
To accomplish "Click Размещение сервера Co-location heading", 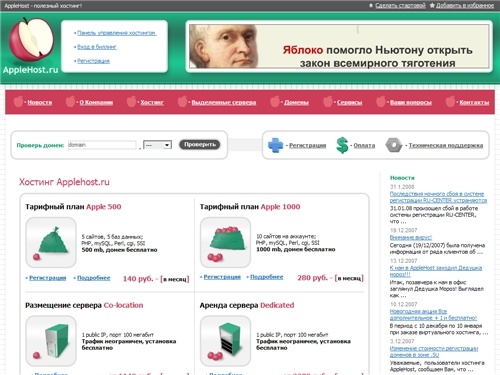I will tap(84, 305).
